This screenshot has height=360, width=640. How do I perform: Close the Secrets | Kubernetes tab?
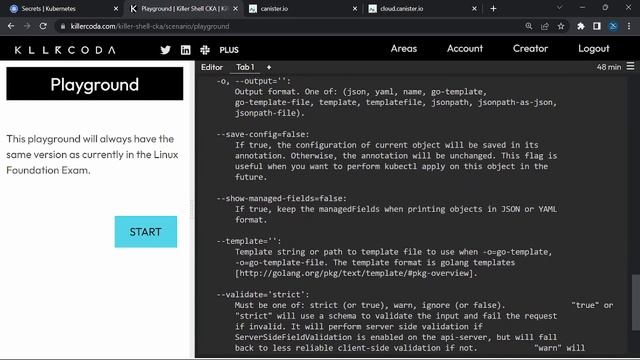(x=116, y=8)
